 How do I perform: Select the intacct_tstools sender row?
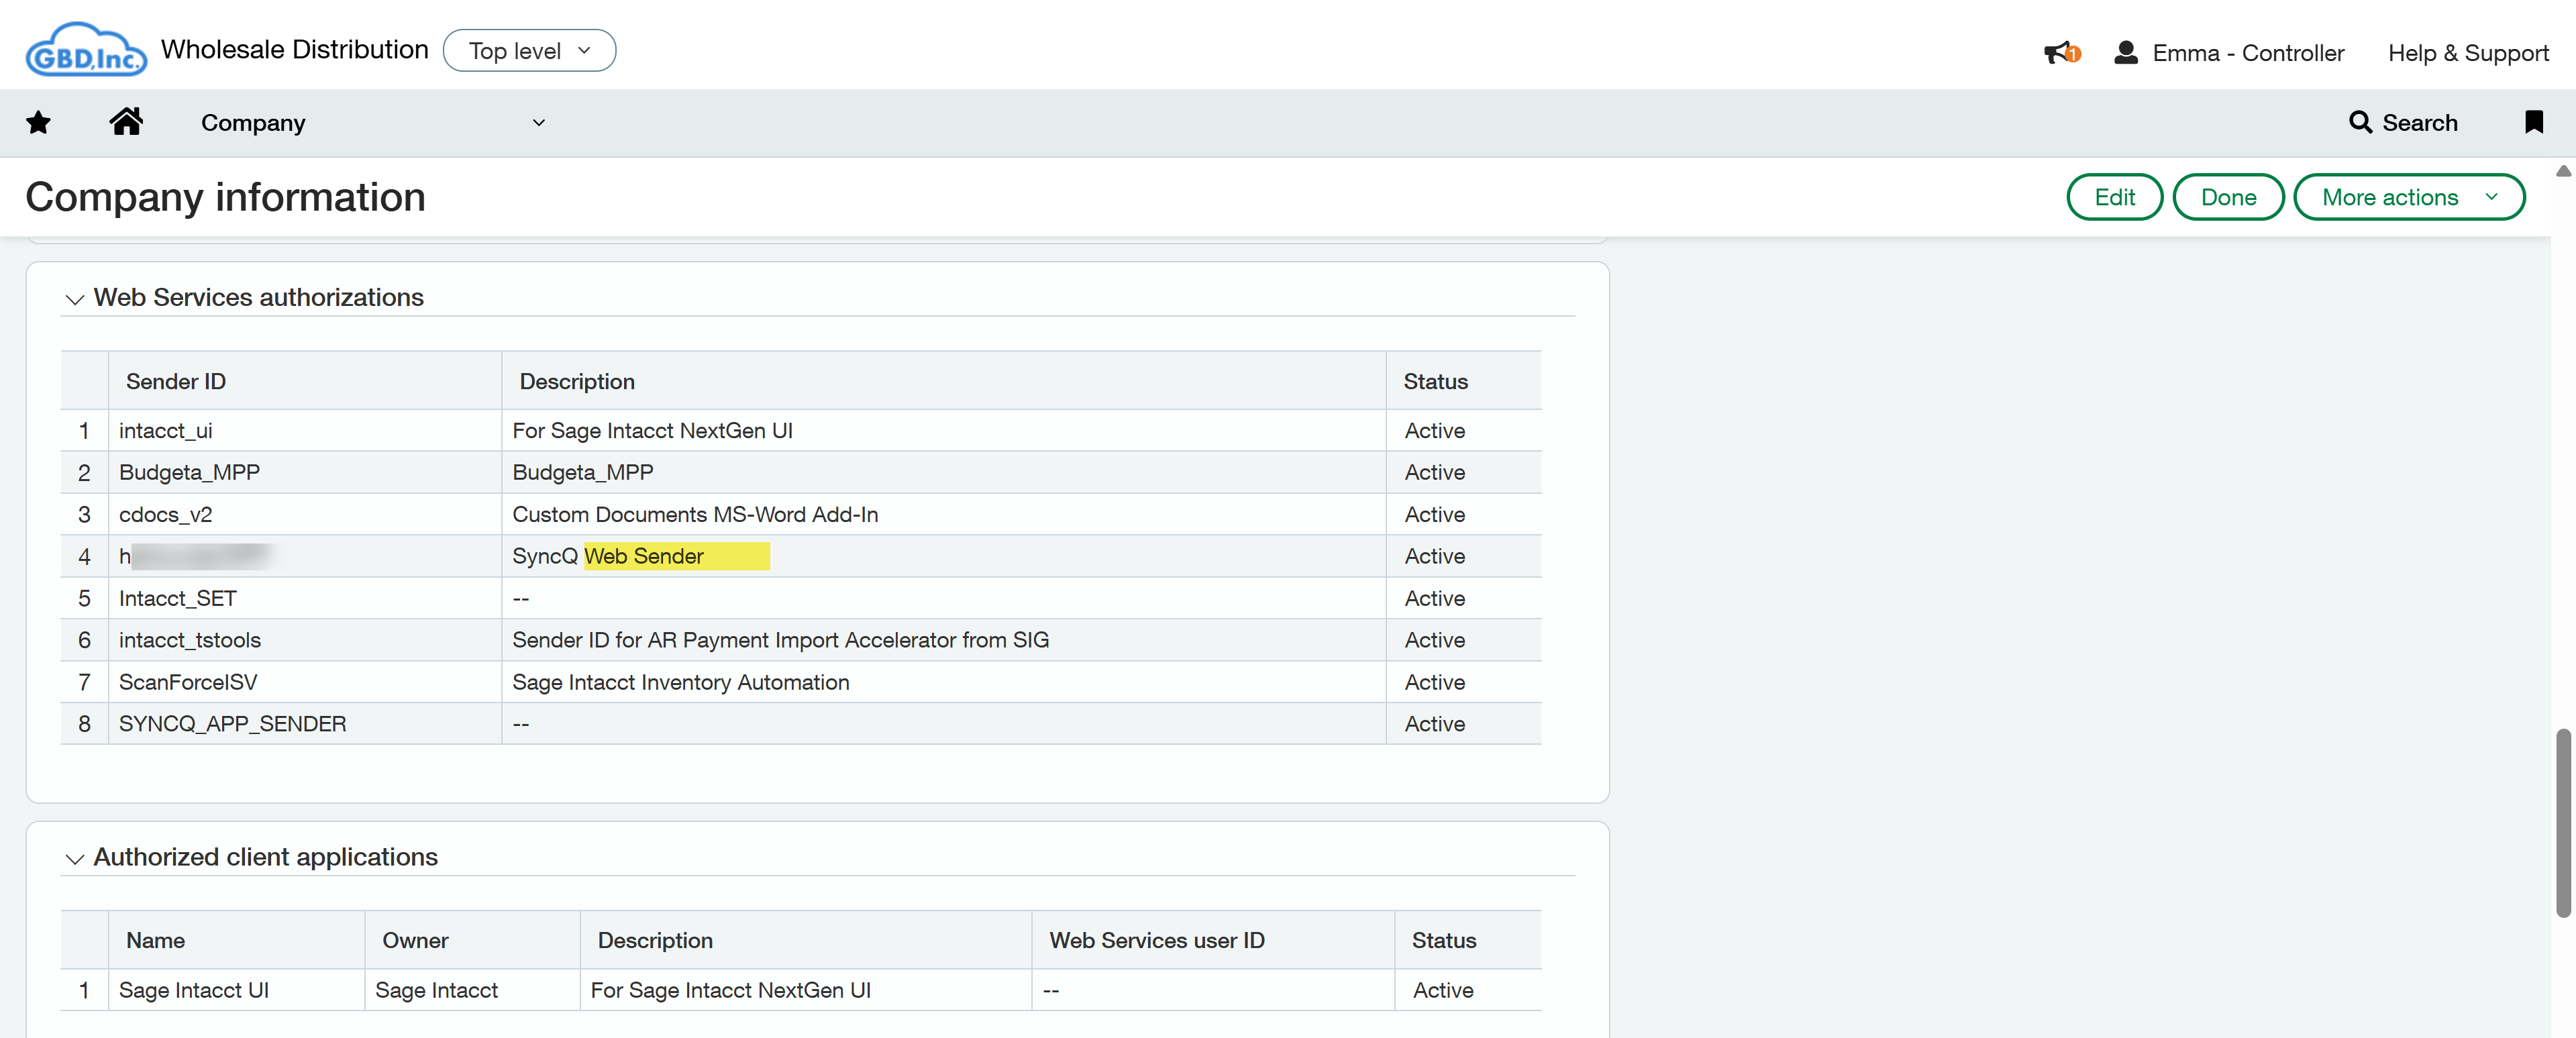tap(190, 640)
